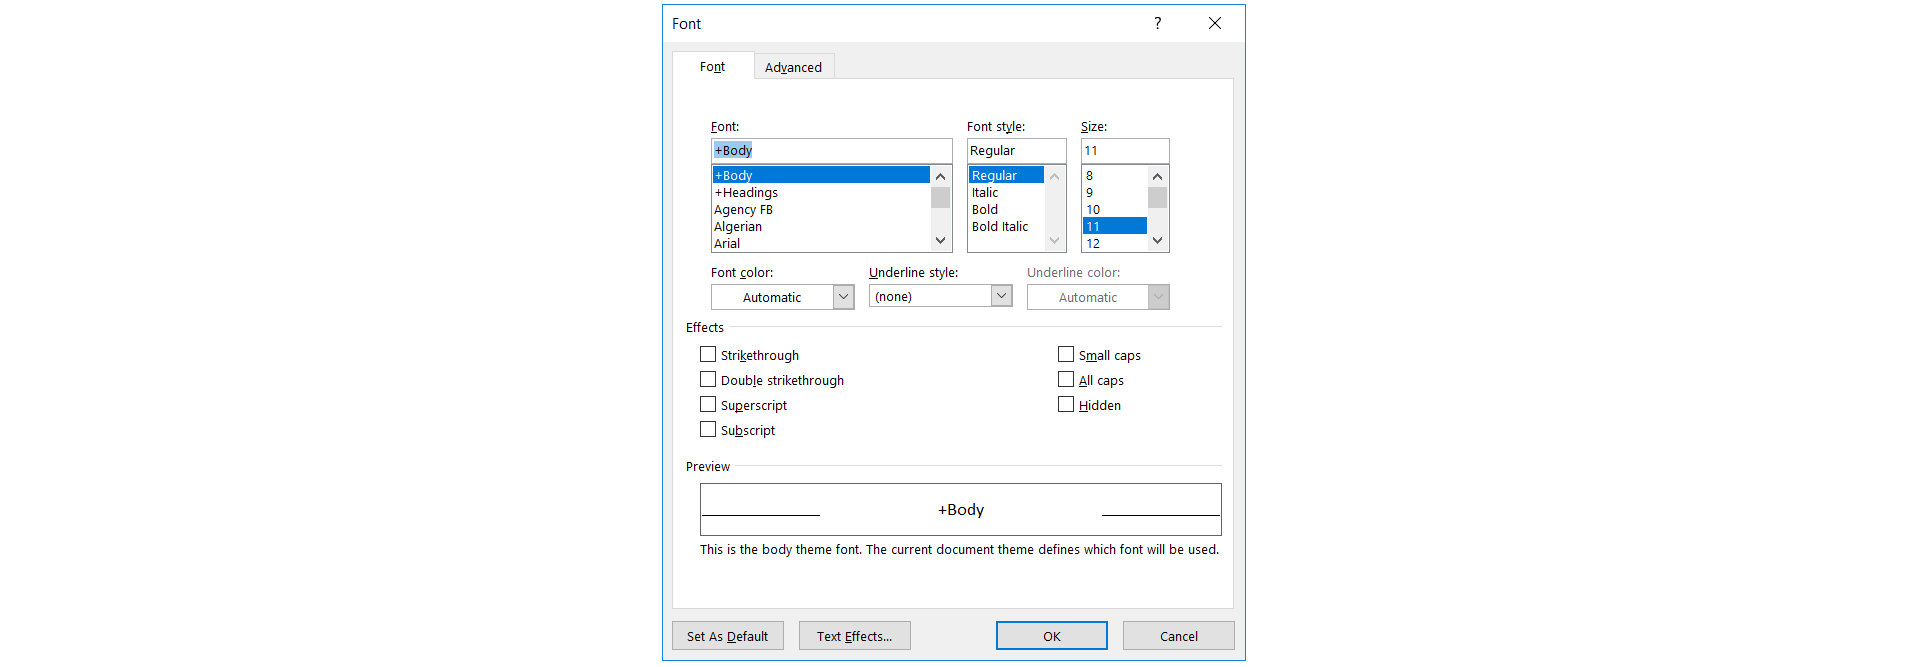The width and height of the screenshot is (1920, 667).
Task: Confirm changes with OK button
Action: pos(1051,636)
